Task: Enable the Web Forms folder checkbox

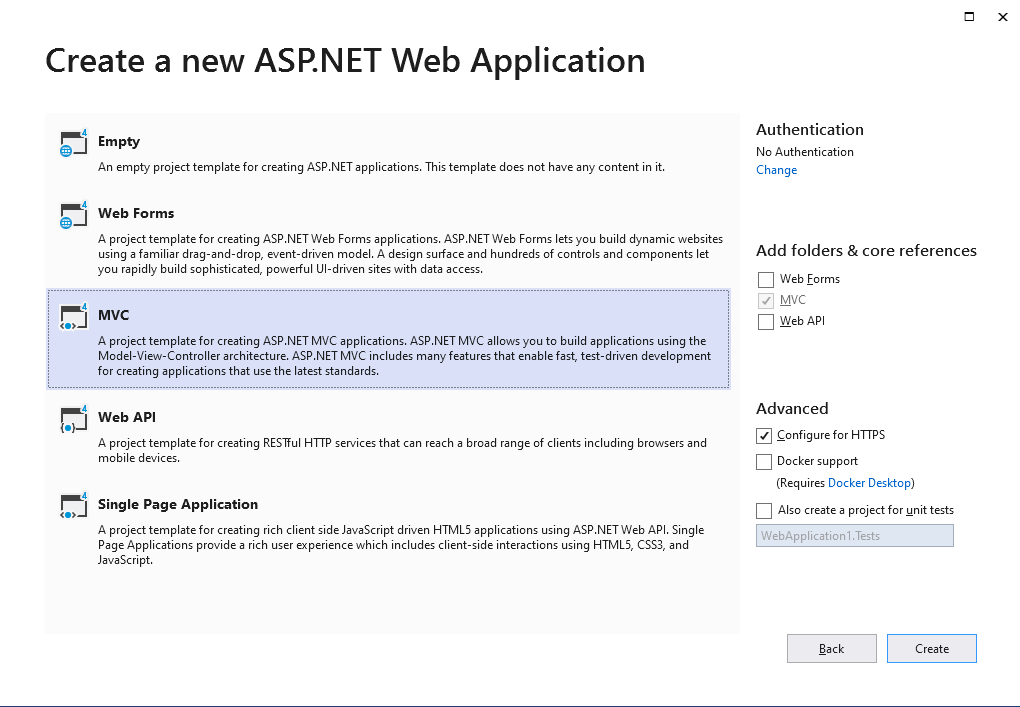Action: click(765, 279)
